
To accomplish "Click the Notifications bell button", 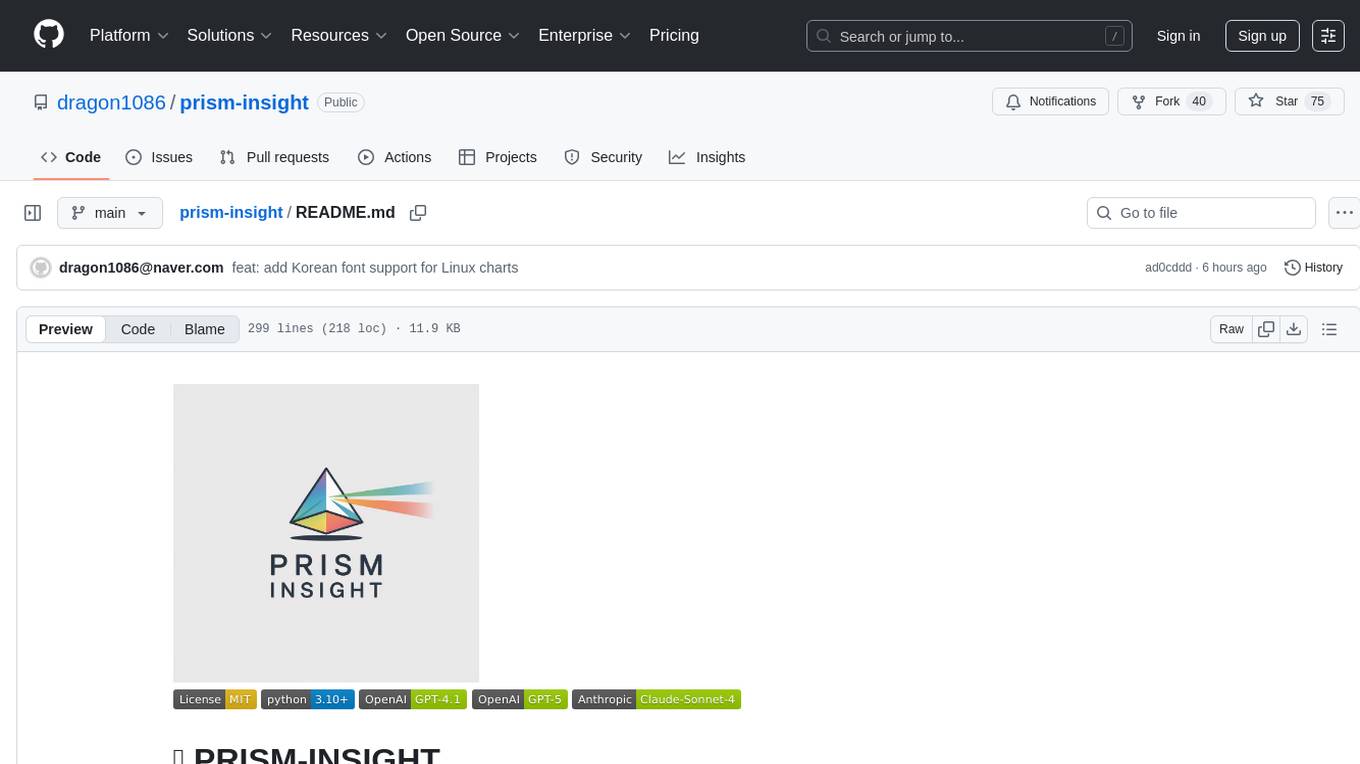I will tap(1050, 102).
